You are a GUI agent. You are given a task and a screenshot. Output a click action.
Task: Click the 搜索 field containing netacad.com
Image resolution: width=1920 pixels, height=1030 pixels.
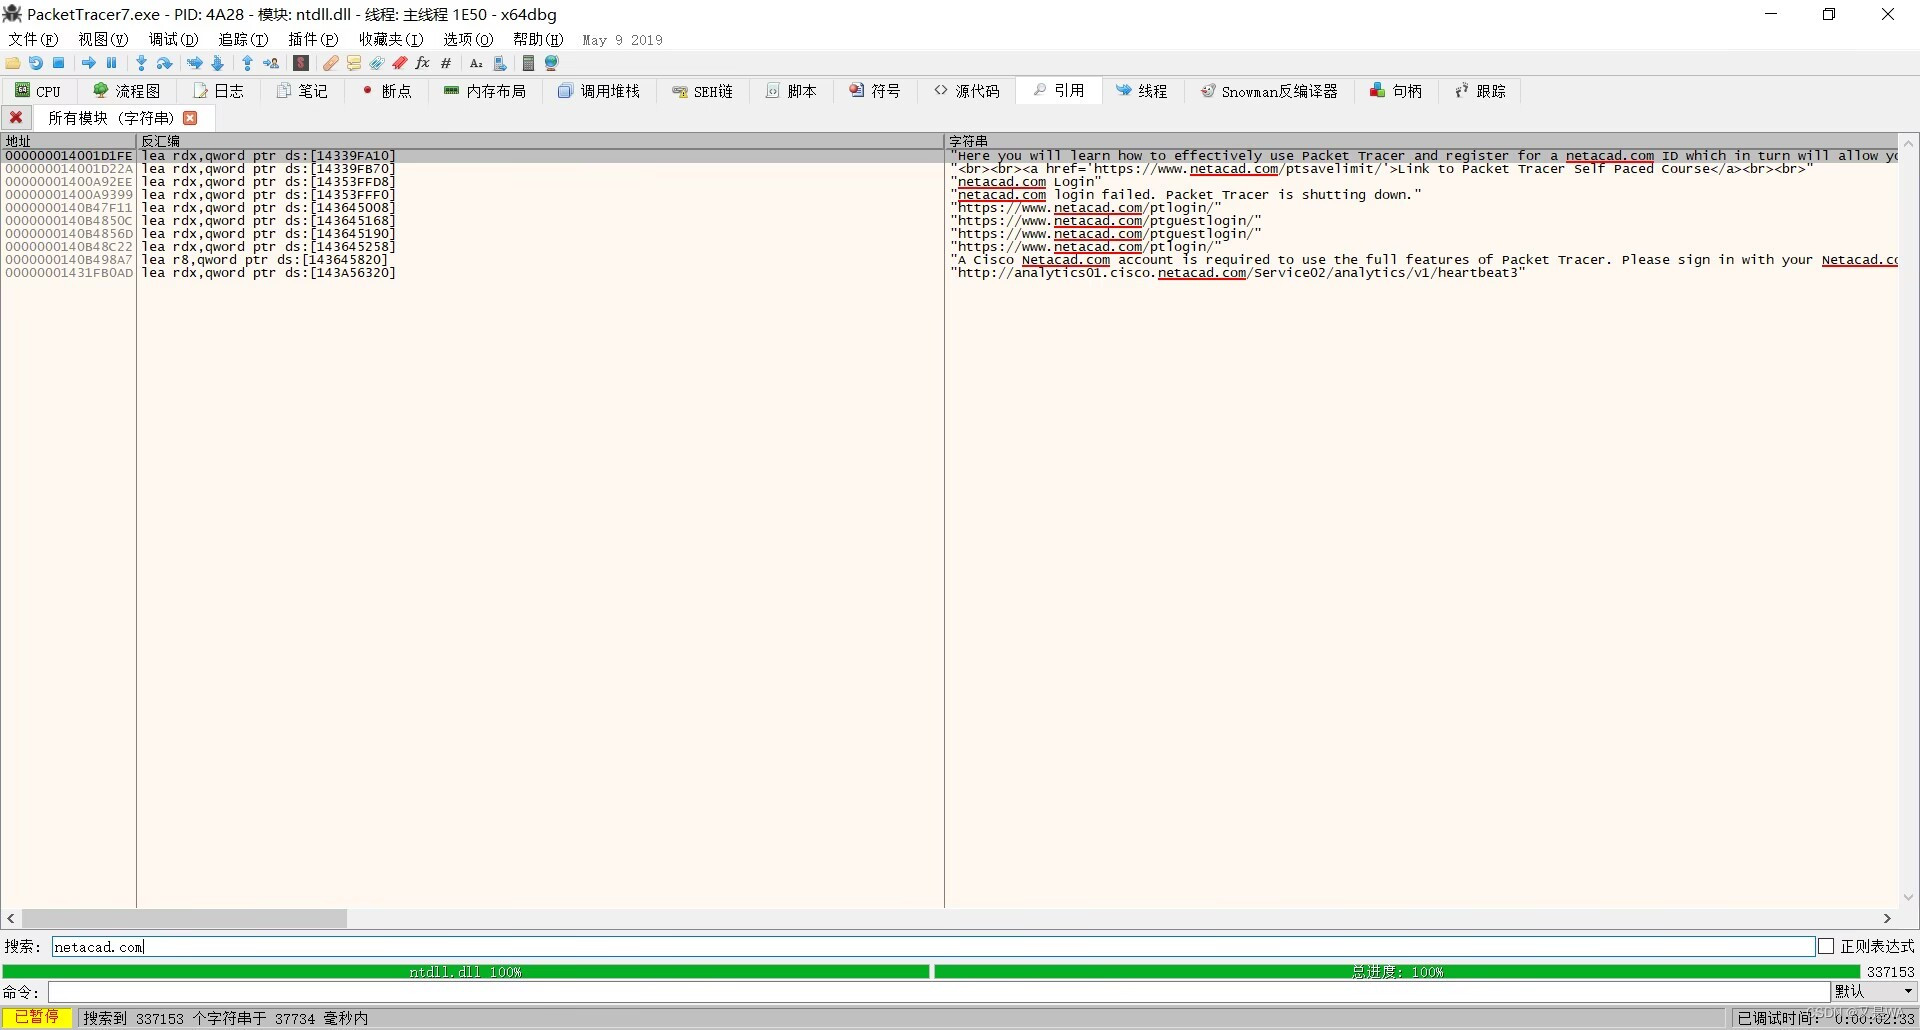(933, 946)
